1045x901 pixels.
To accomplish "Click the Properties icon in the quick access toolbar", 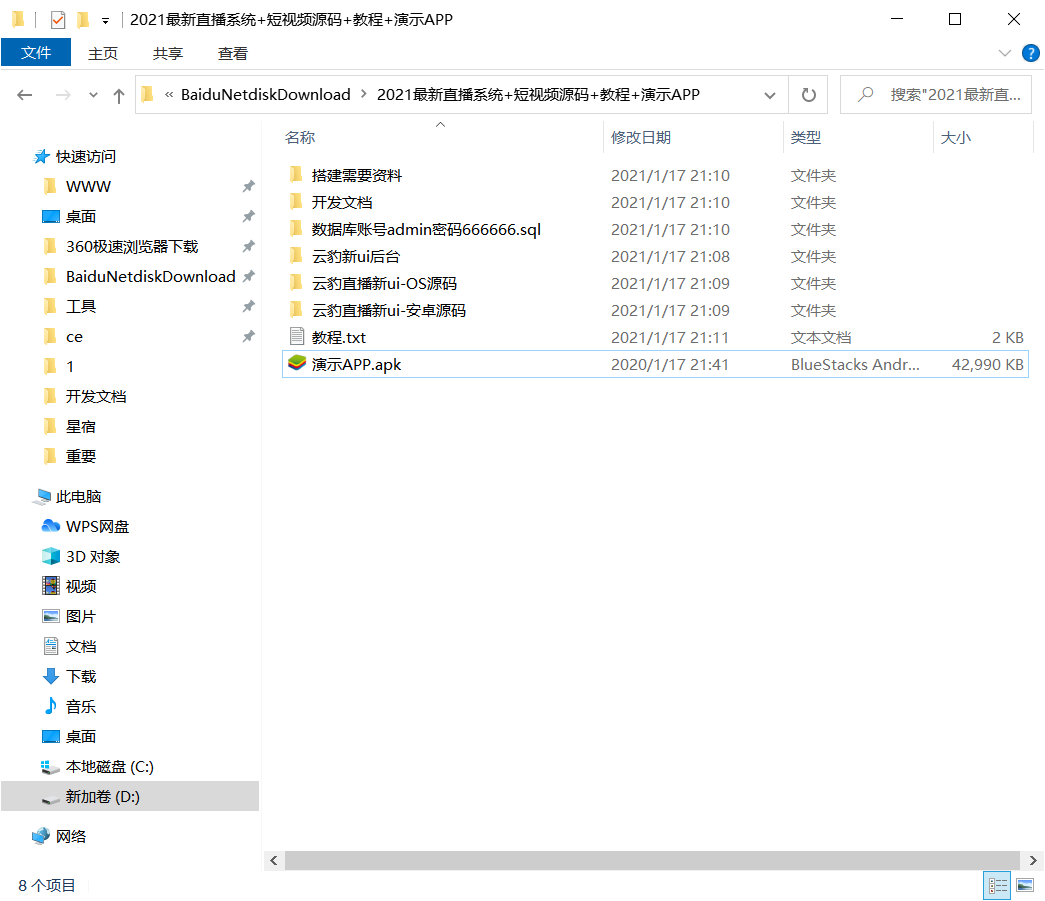I will tap(58, 19).
